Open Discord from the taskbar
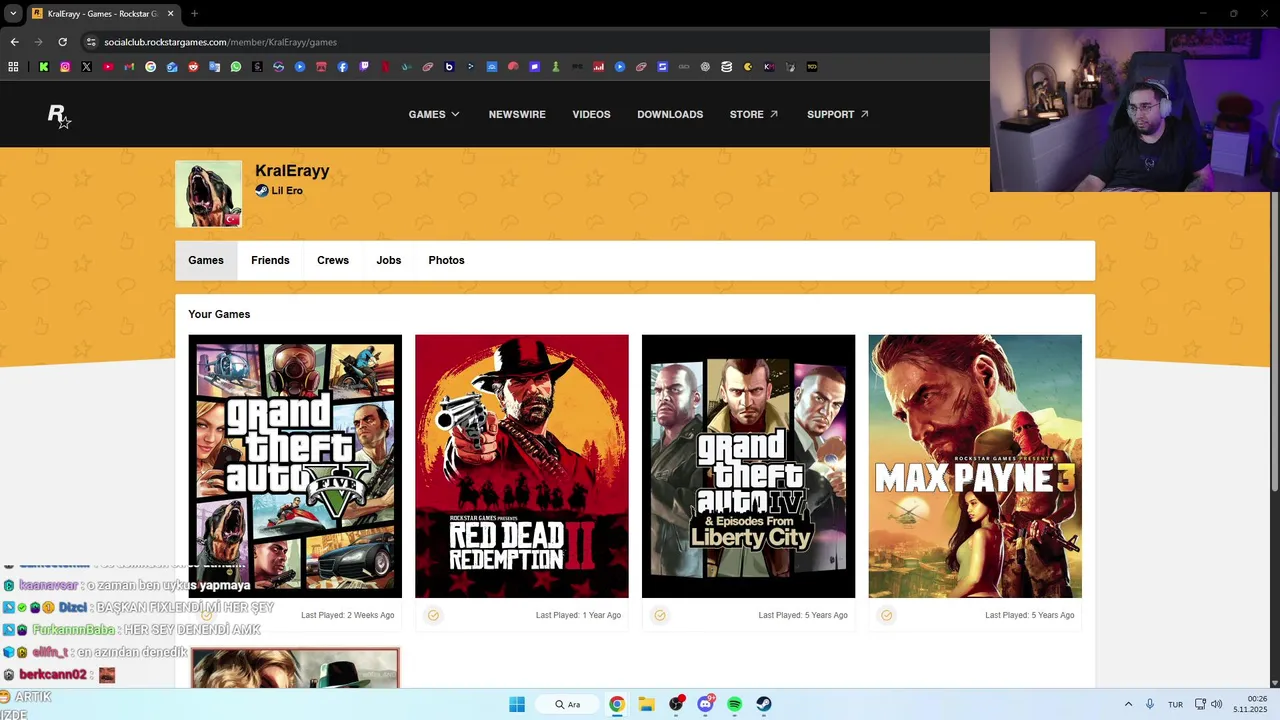The height and width of the screenshot is (720, 1280). (706, 704)
